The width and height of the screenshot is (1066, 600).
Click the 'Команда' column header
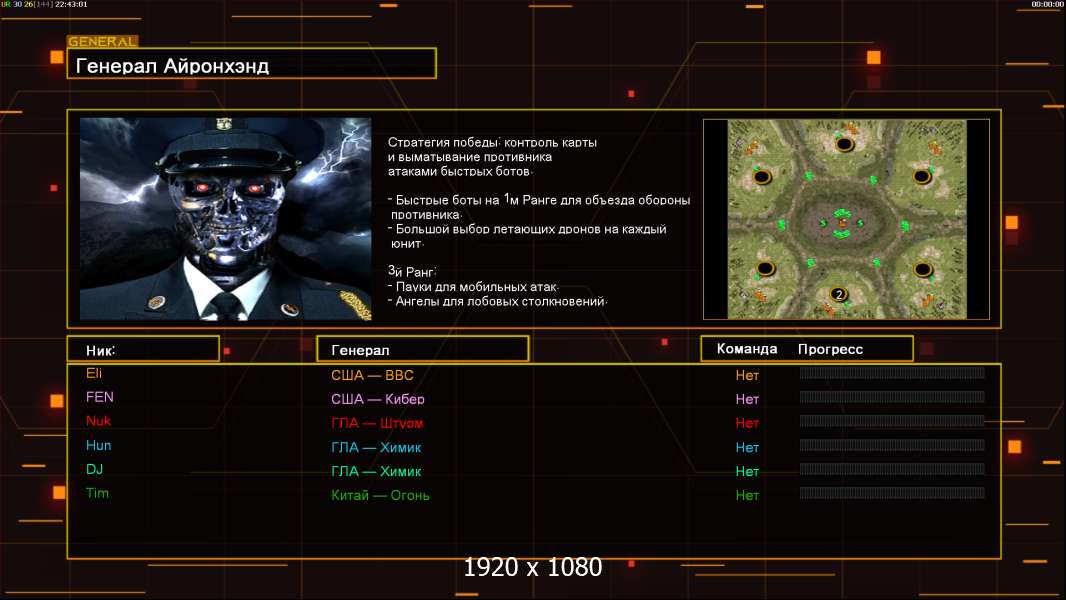click(x=746, y=349)
